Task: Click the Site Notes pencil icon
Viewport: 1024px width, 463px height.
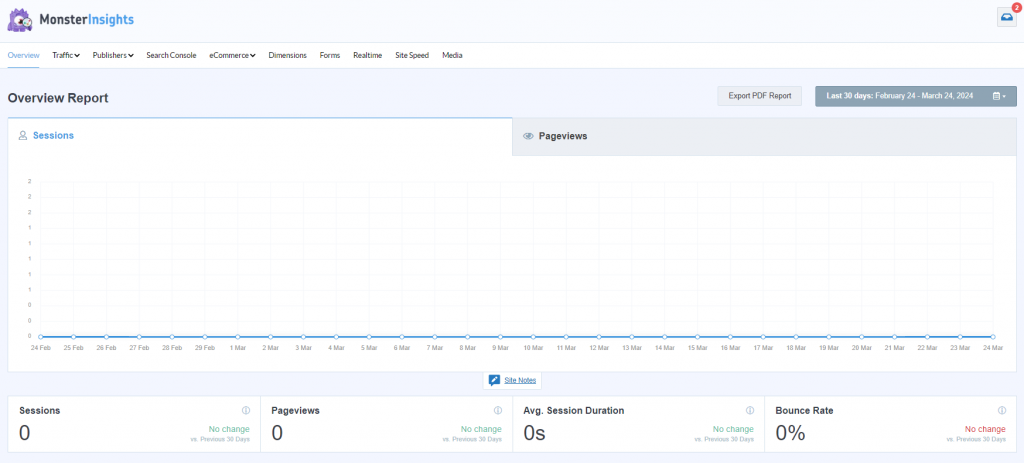Action: click(494, 381)
